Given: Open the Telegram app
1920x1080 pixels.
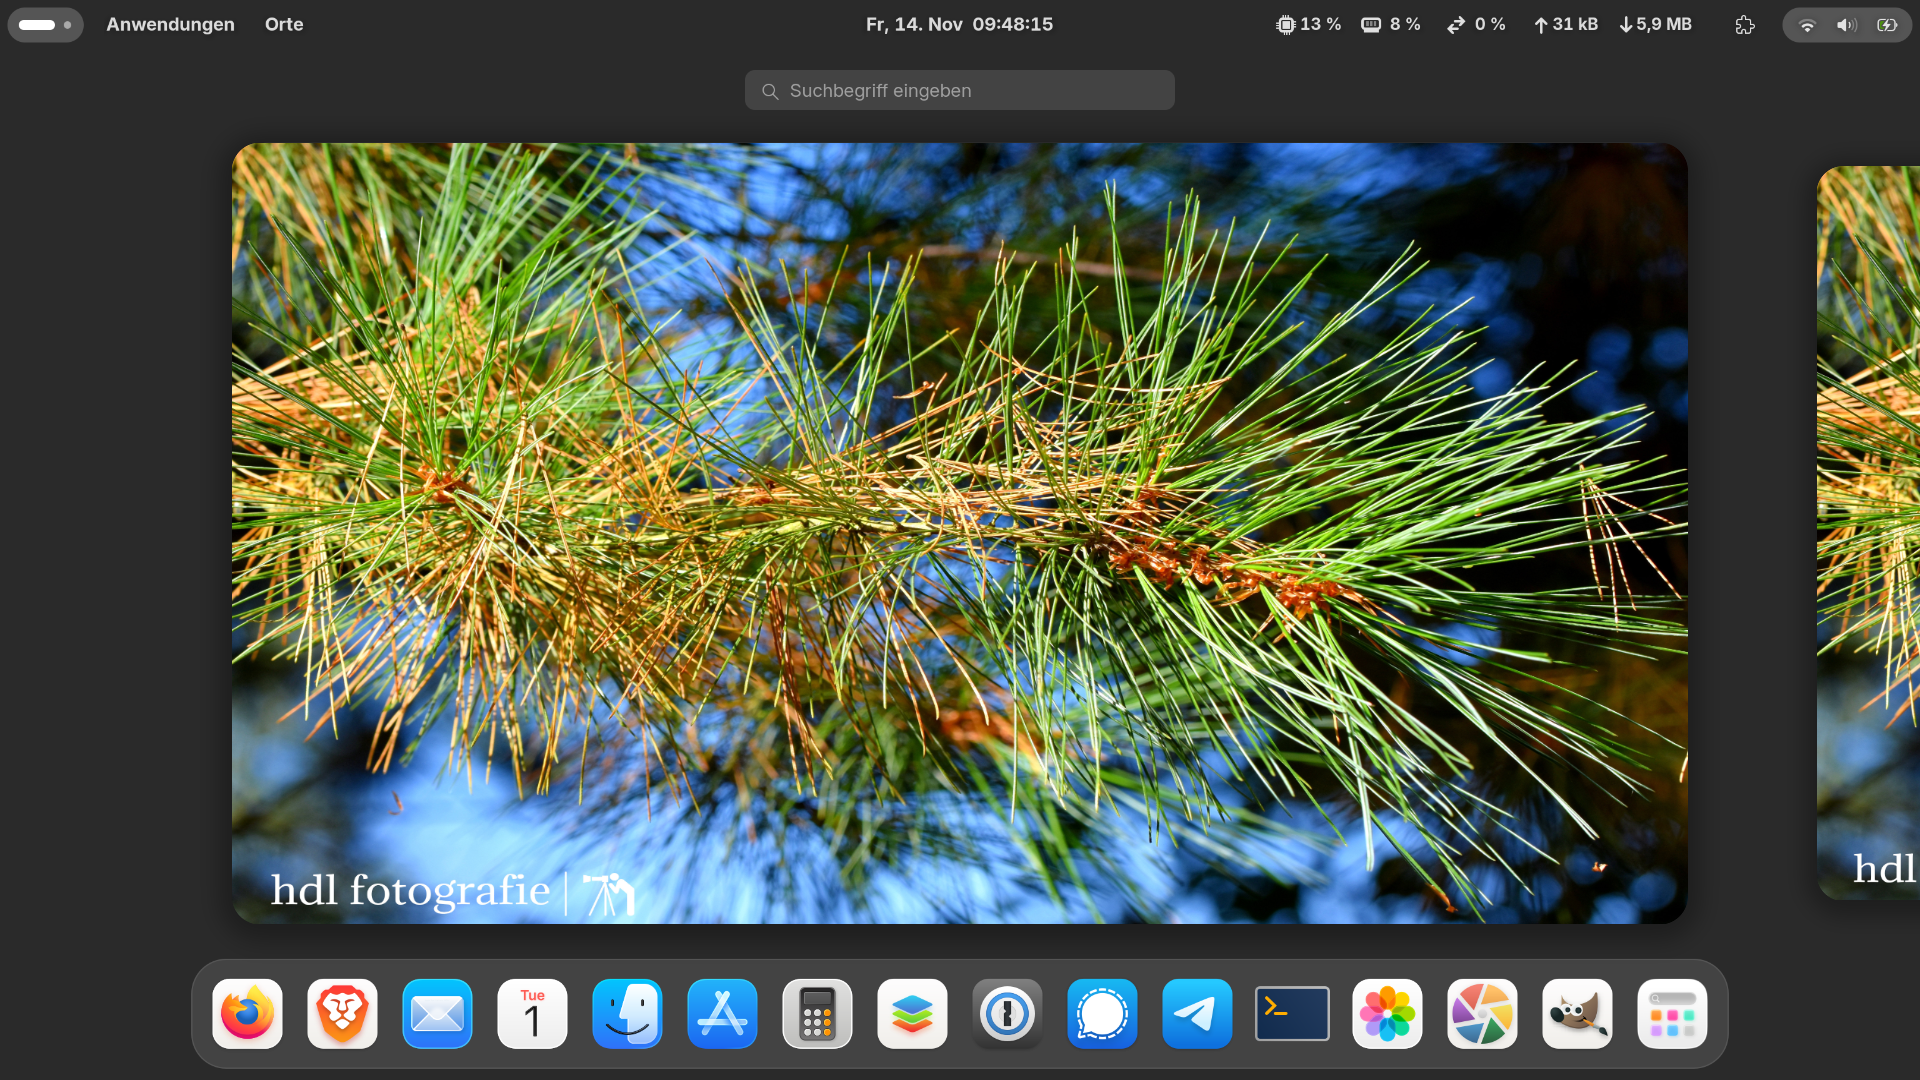Looking at the screenshot, I should click(x=1197, y=1014).
